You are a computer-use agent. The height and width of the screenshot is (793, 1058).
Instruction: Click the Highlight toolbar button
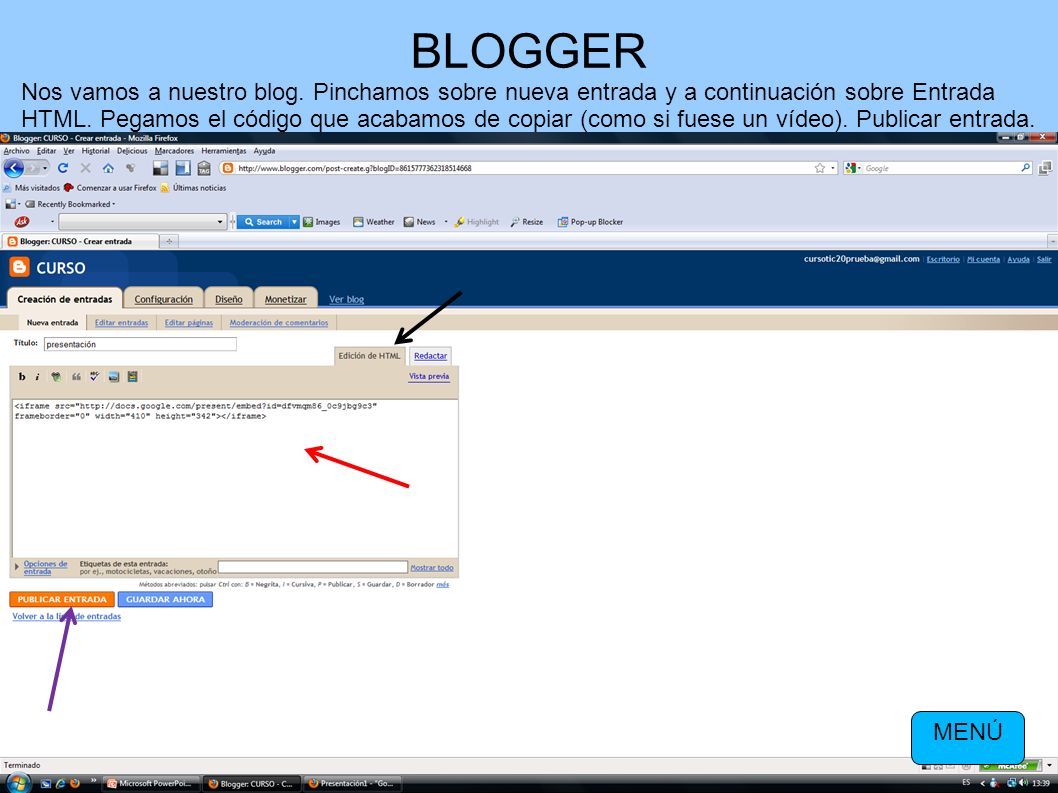(476, 221)
